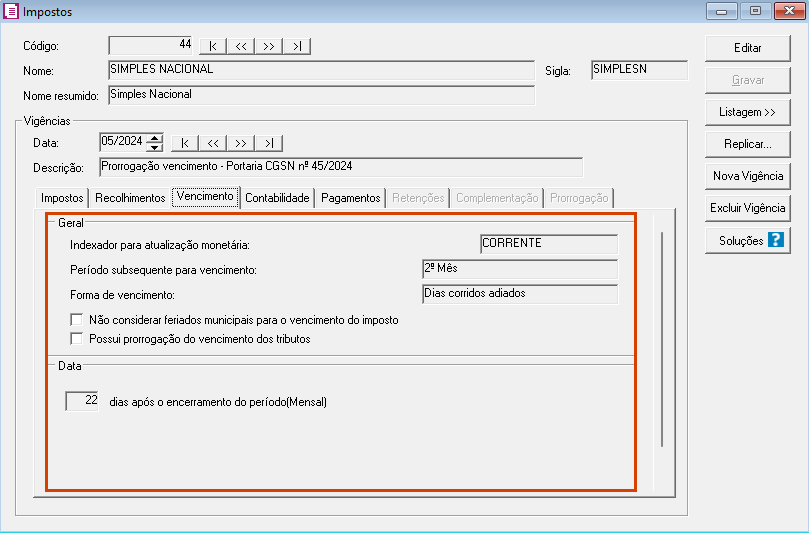Go to last record next to Código

(x=297, y=46)
